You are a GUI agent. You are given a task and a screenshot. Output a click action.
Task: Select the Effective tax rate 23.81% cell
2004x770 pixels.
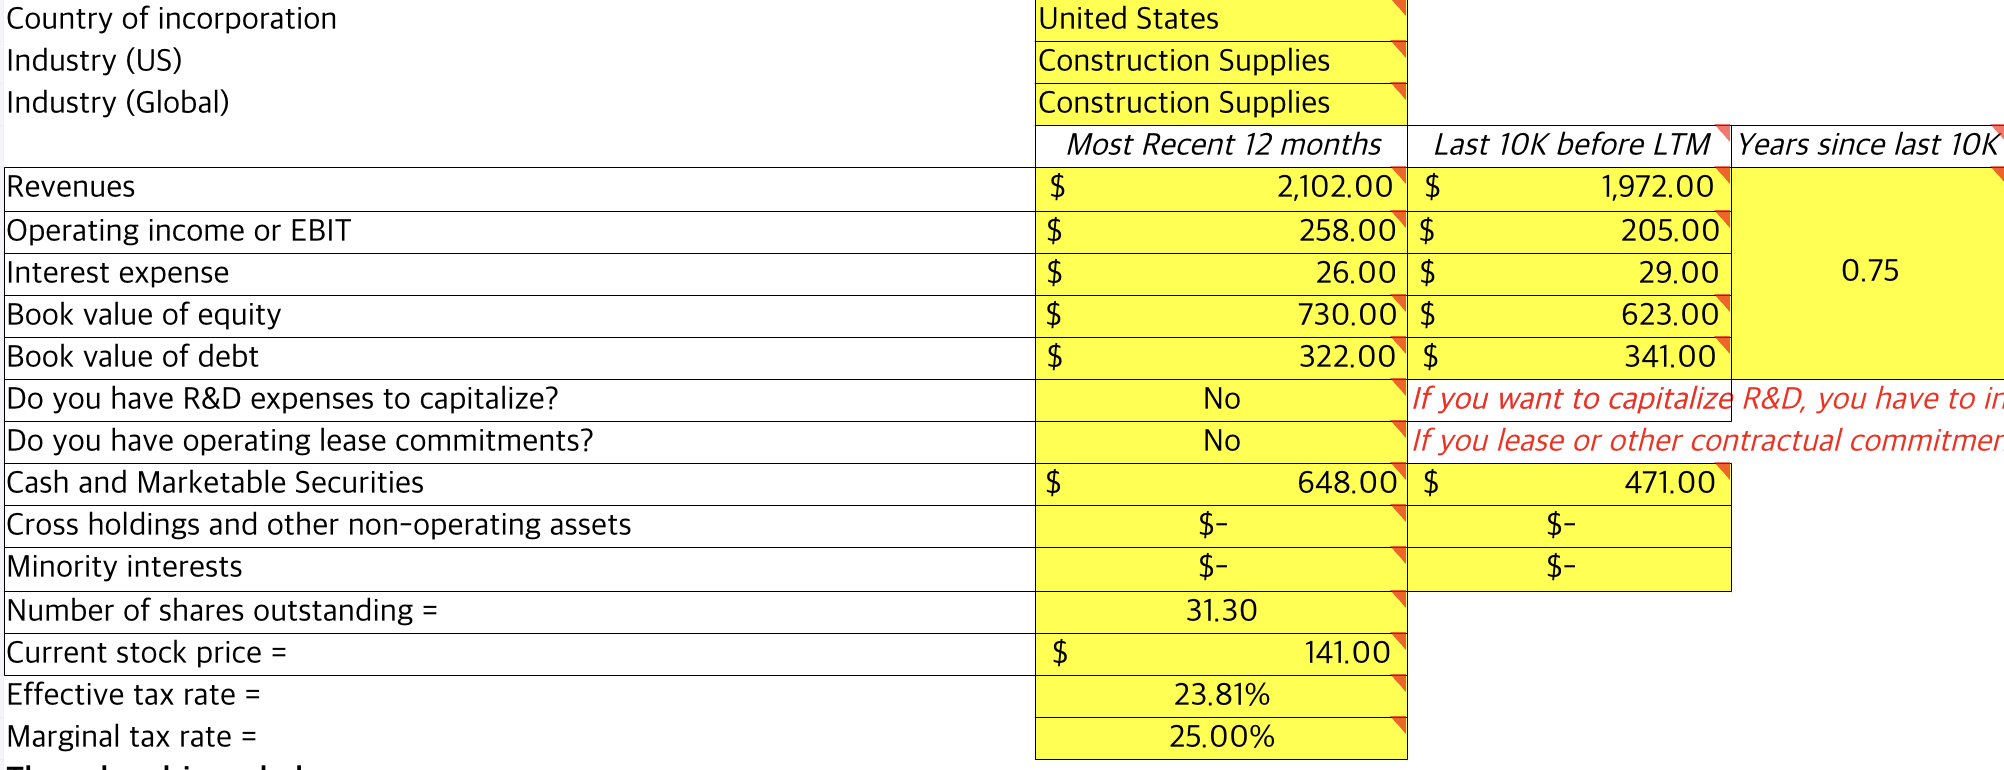[1221, 696]
